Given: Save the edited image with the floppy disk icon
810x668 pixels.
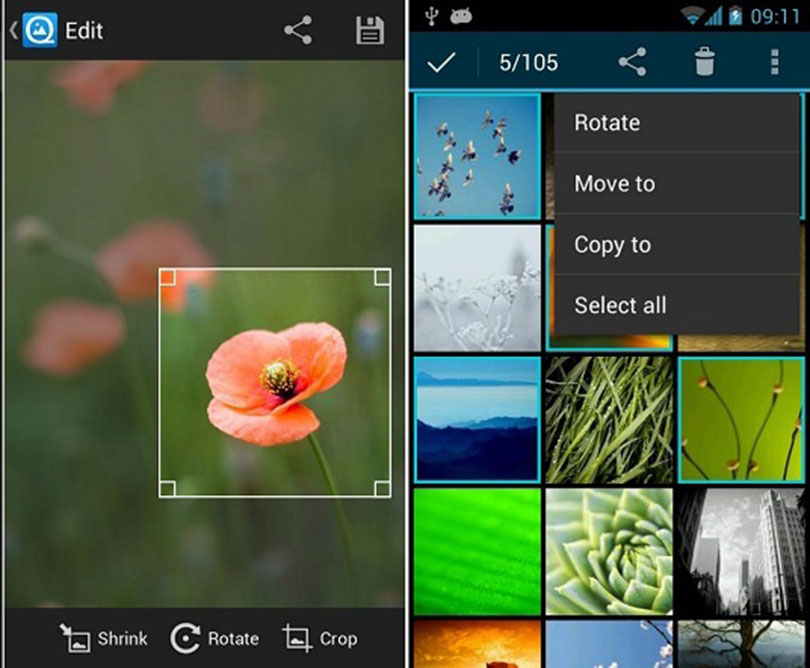Looking at the screenshot, I should pos(370,30).
